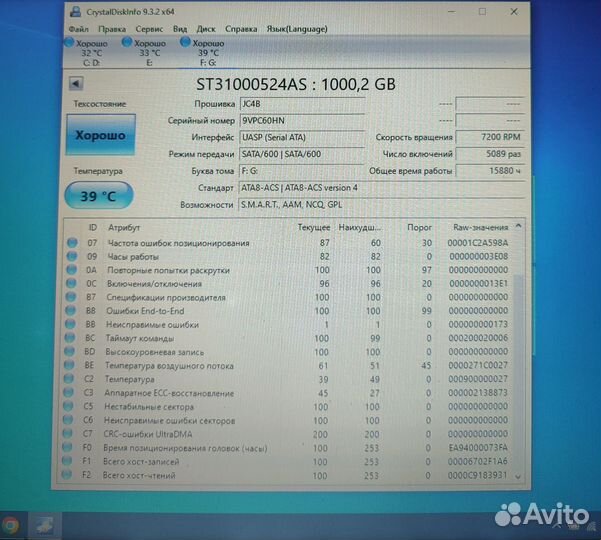Click the serial number field 9VPC60HN

tap(302, 121)
